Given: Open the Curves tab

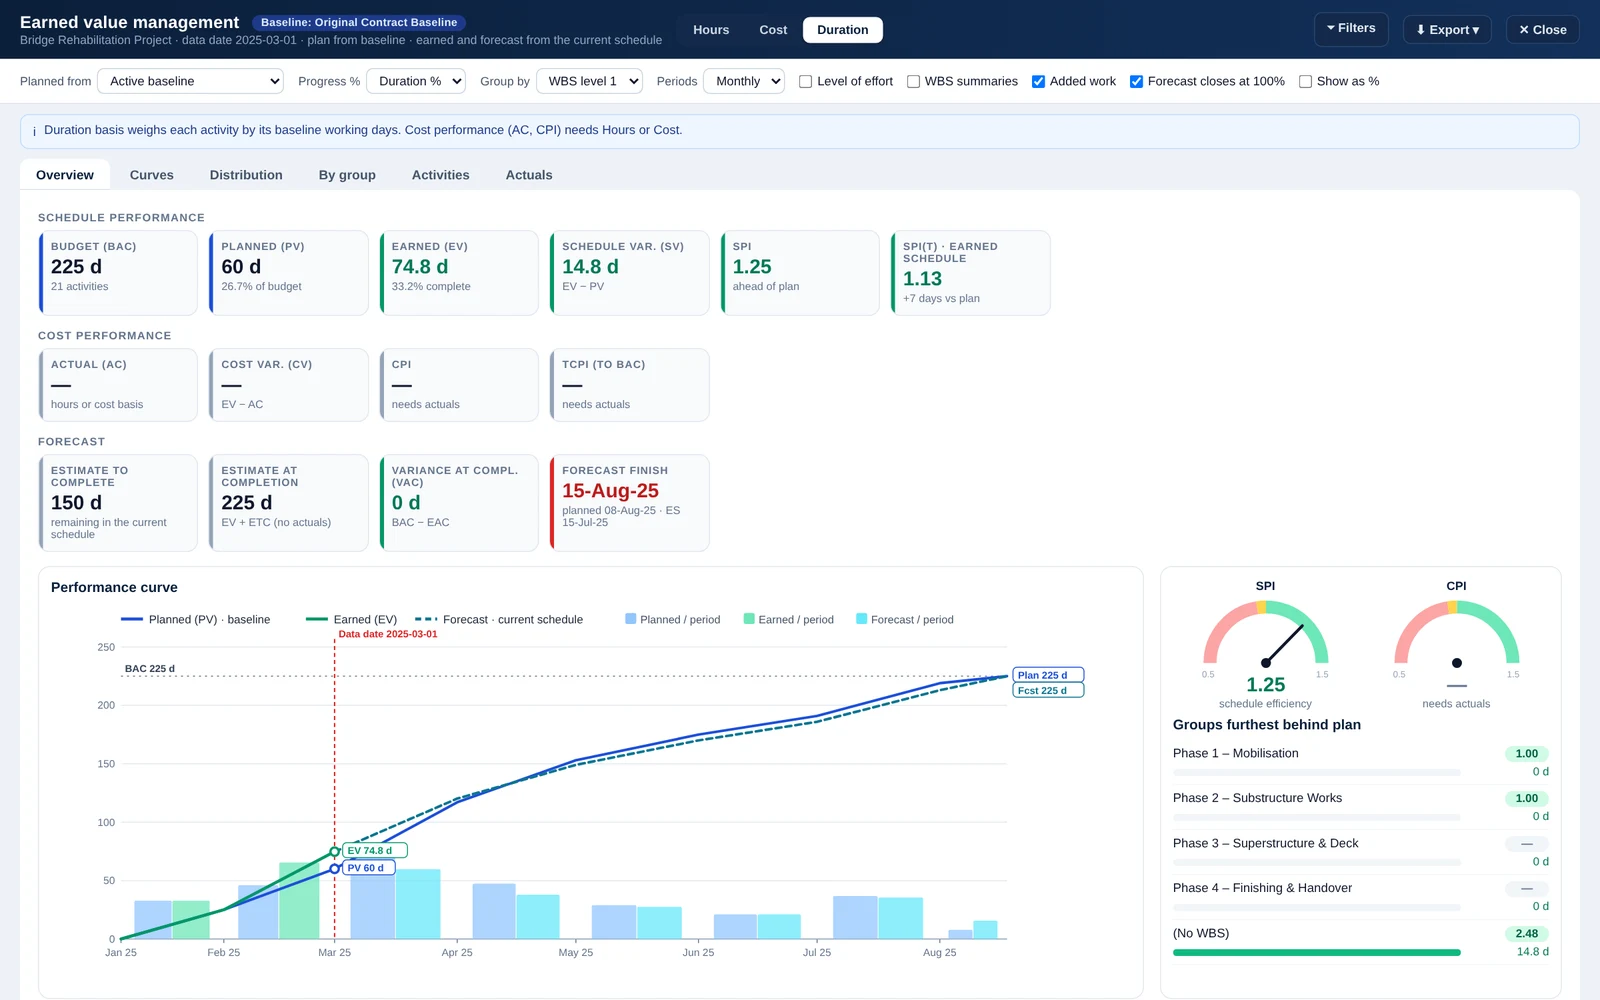Looking at the screenshot, I should [x=152, y=175].
